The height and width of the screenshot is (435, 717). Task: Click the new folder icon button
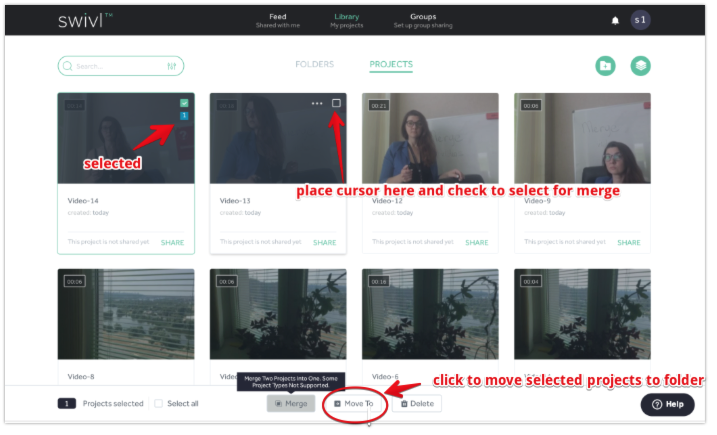(x=605, y=66)
